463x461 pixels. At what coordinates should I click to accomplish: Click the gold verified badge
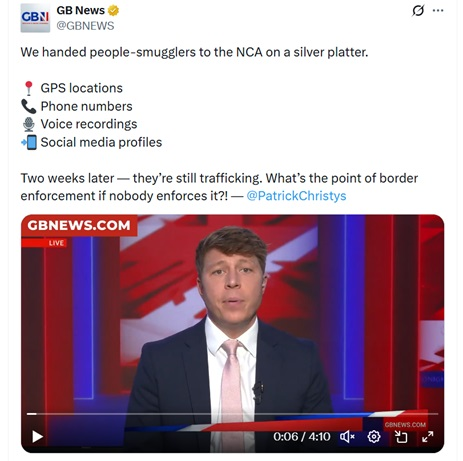pos(114,11)
